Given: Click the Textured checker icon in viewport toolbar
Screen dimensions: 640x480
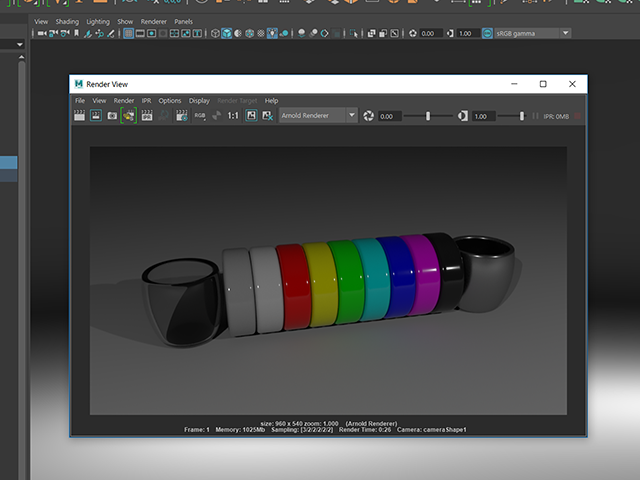Looking at the screenshot, I should click(261, 33).
